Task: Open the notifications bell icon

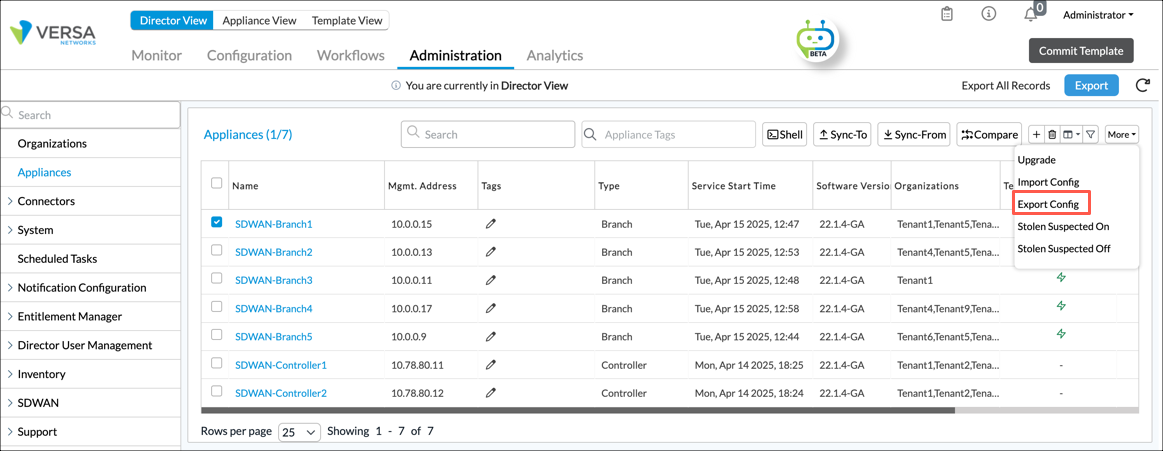Action: click(x=1030, y=14)
